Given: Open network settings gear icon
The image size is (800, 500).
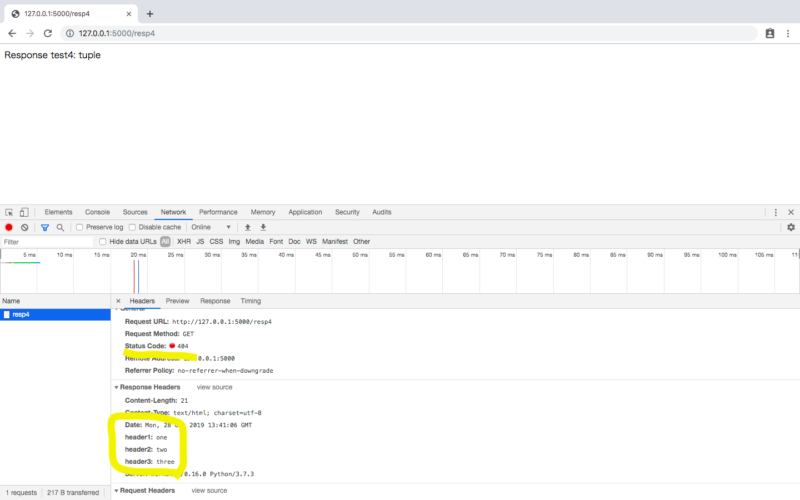Looking at the screenshot, I should 790,227.
